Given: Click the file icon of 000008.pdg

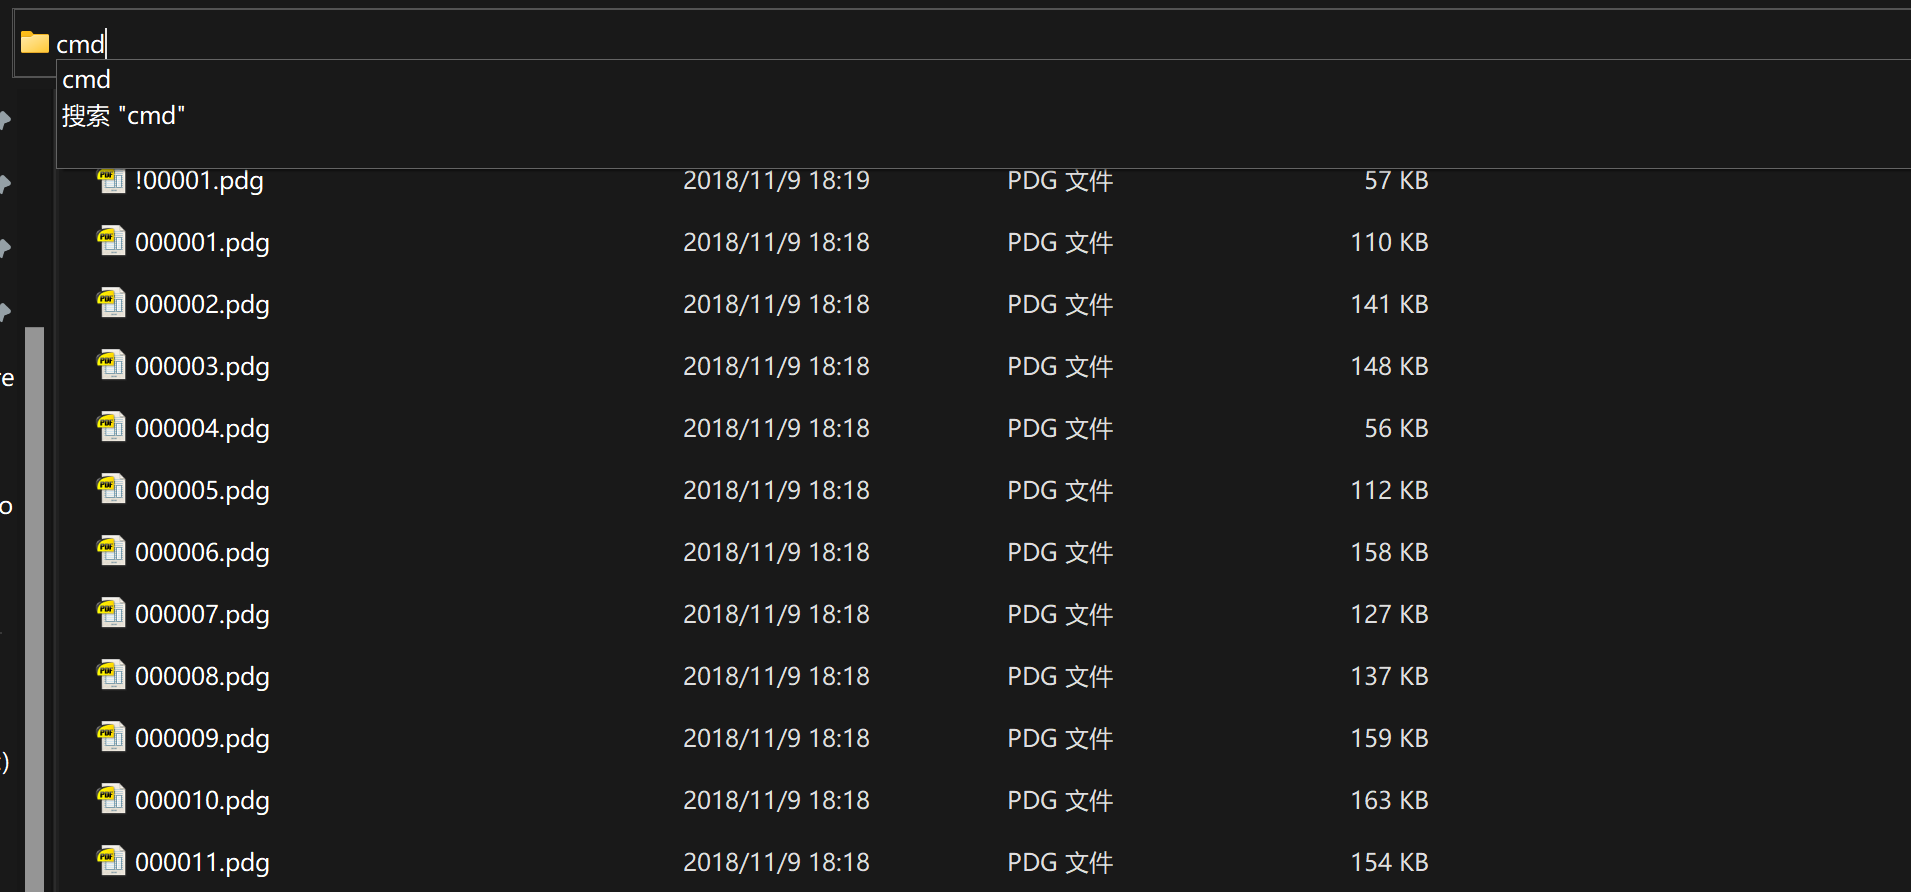Looking at the screenshot, I should pos(111,676).
